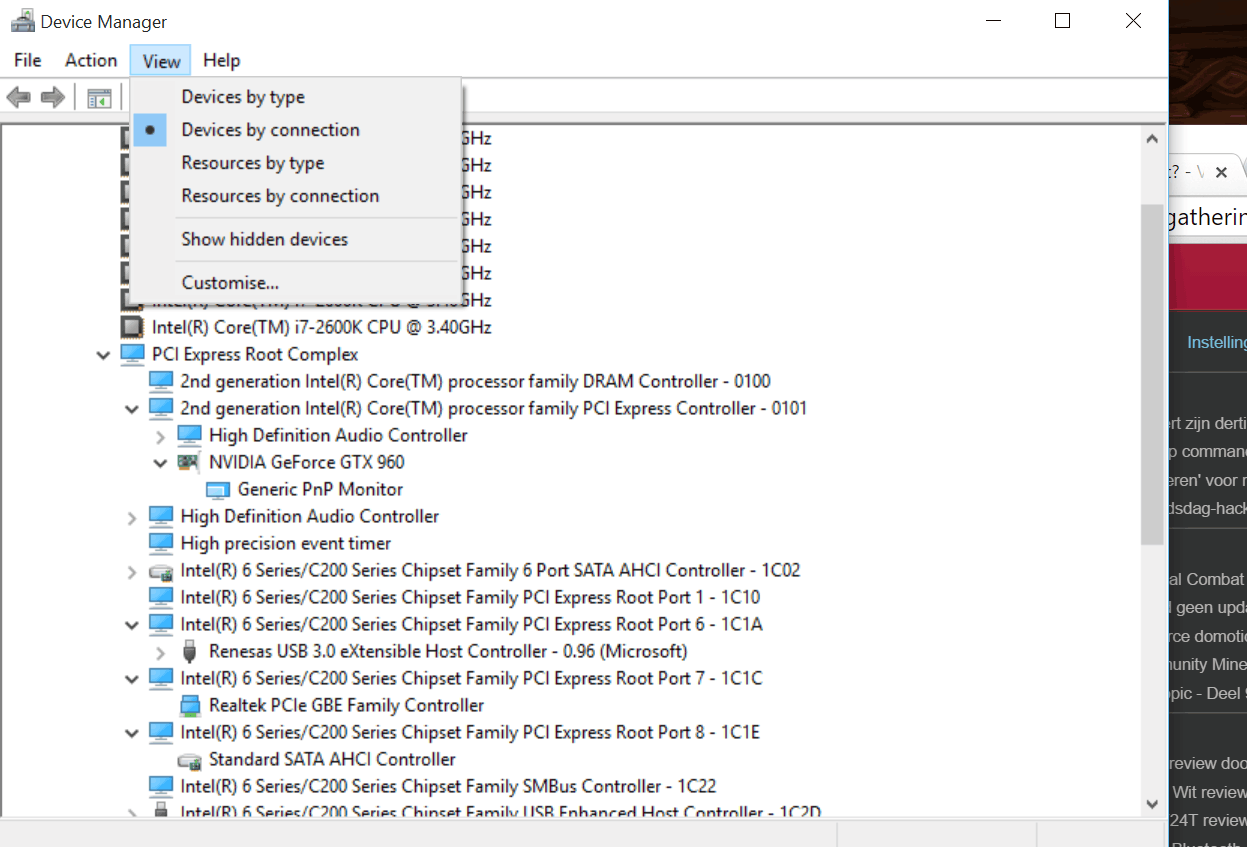This screenshot has width=1247, height=847.
Task: Open the File menu
Action: pyautogui.click(x=28, y=60)
